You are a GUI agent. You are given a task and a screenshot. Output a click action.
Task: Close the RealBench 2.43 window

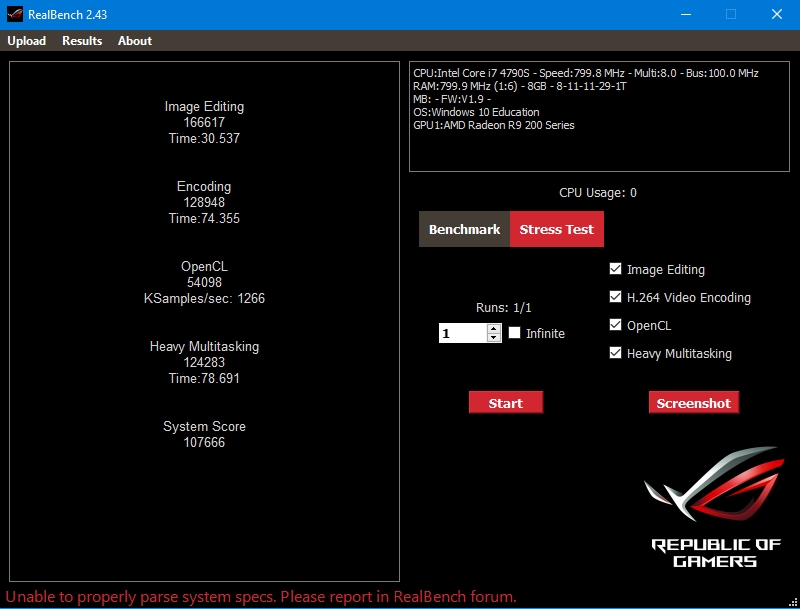pos(776,14)
